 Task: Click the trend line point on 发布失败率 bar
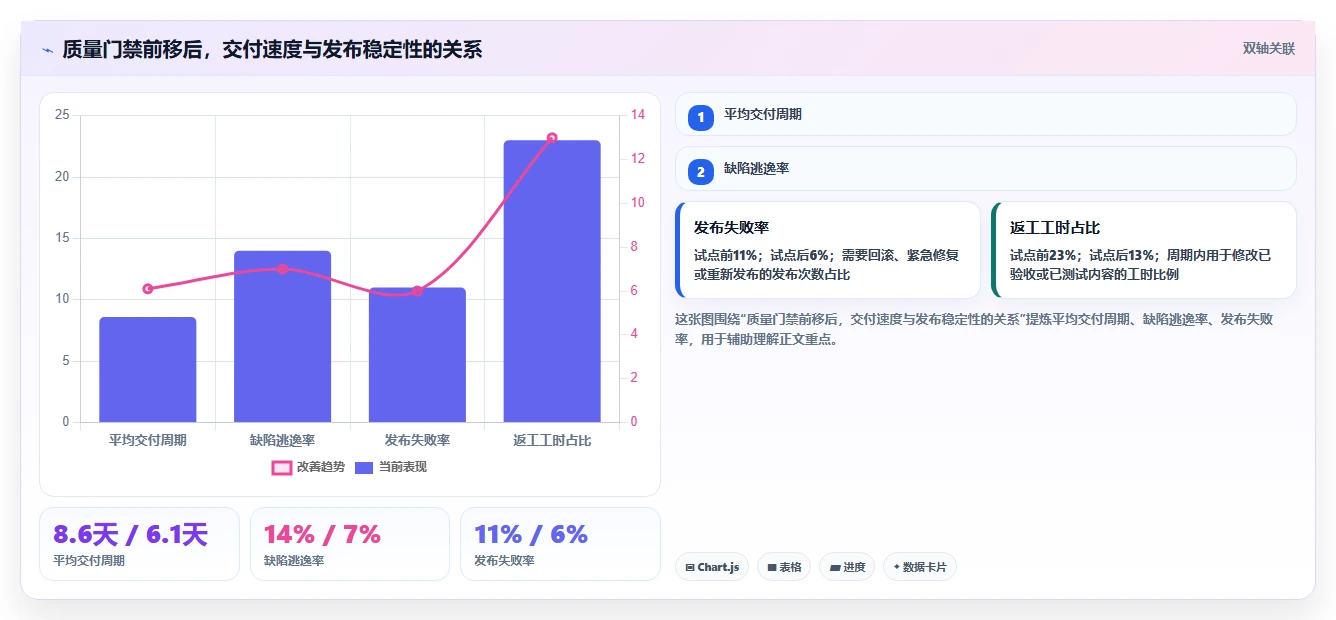click(417, 291)
